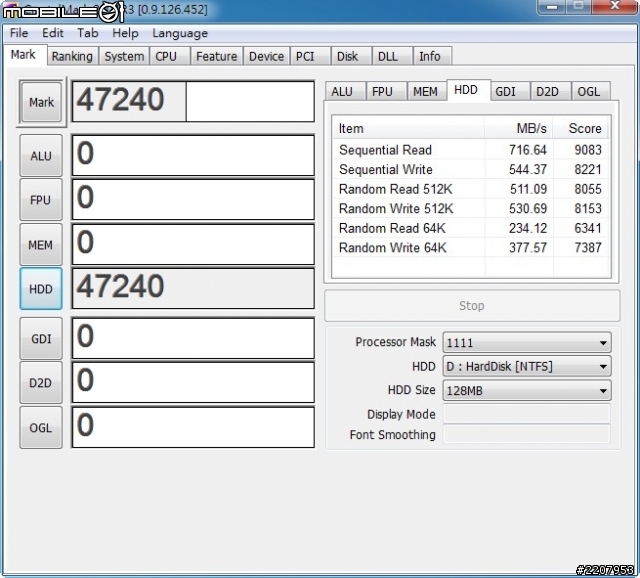The image size is (640, 578).
Task: Open the File menu
Action: [x=19, y=33]
